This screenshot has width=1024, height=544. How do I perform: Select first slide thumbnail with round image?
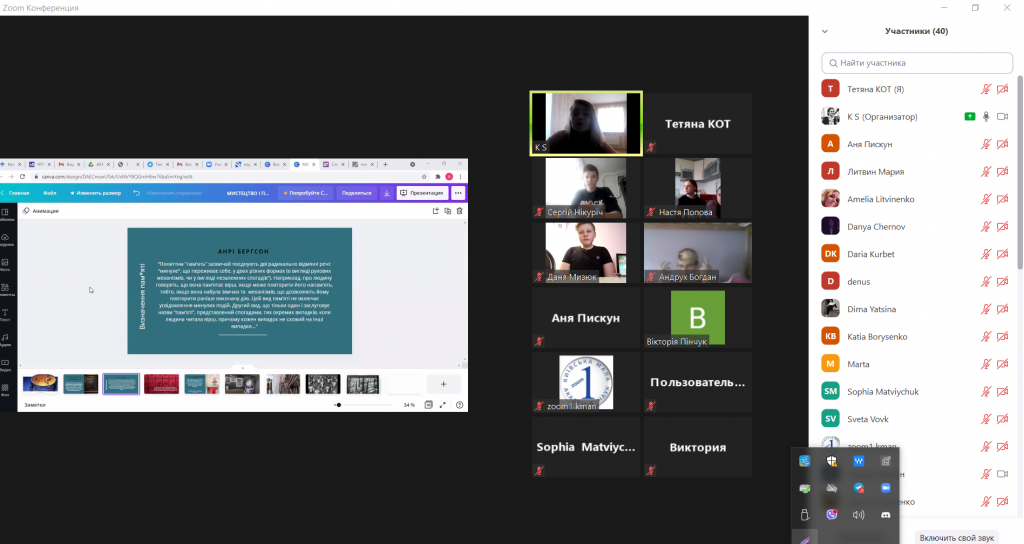pyautogui.click(x=40, y=383)
